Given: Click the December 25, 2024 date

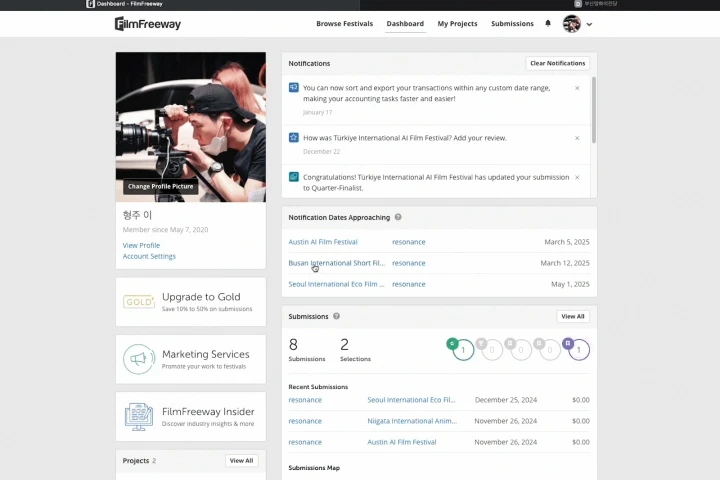Looking at the screenshot, I should 506,400.
